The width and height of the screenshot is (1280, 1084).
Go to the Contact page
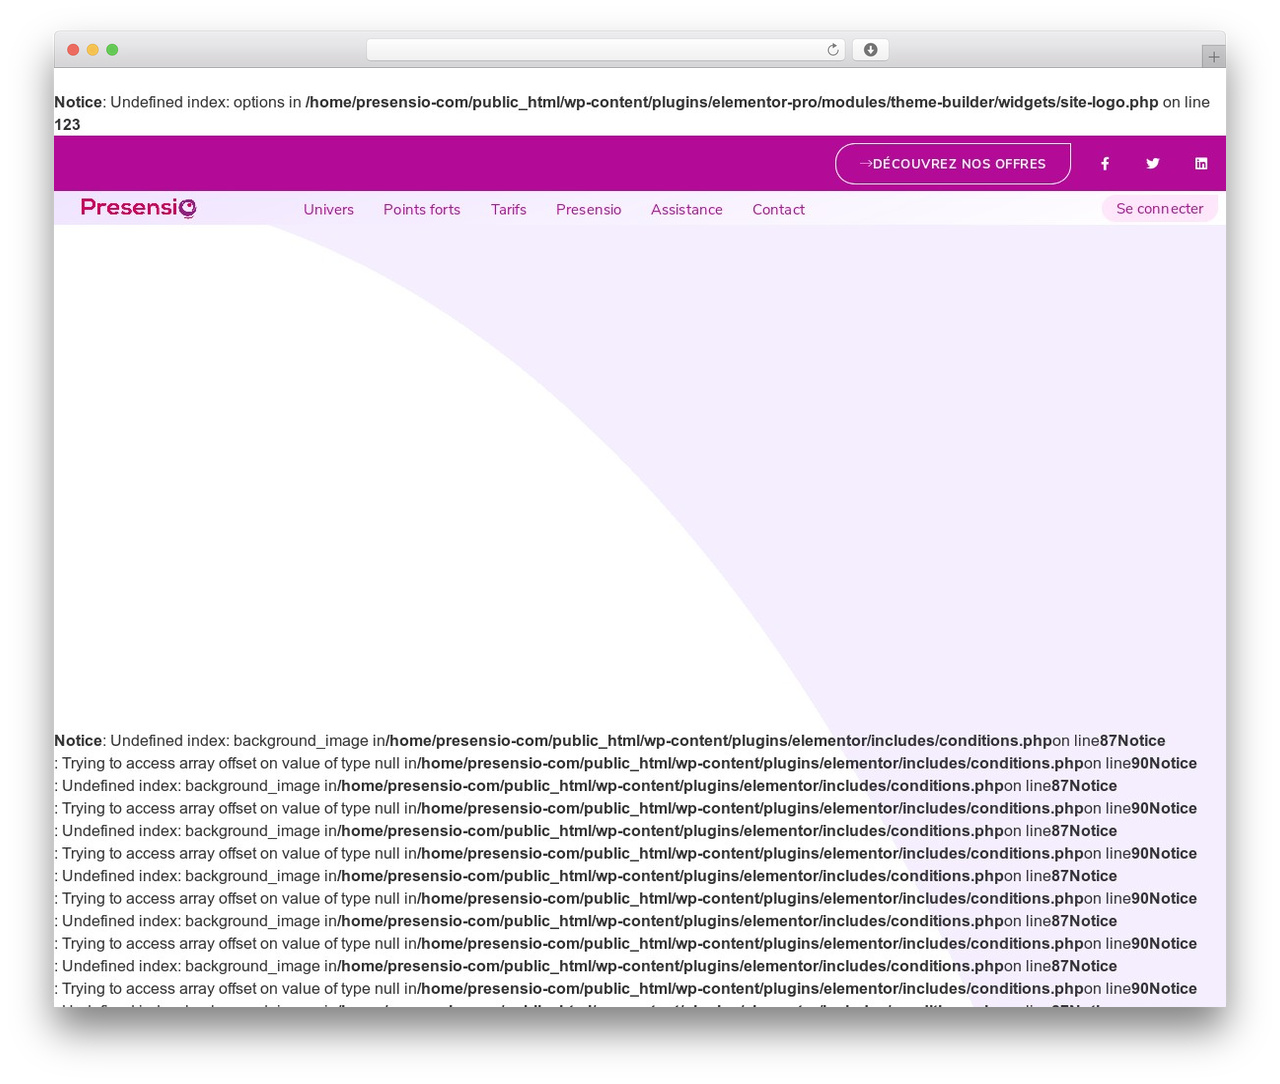point(778,210)
